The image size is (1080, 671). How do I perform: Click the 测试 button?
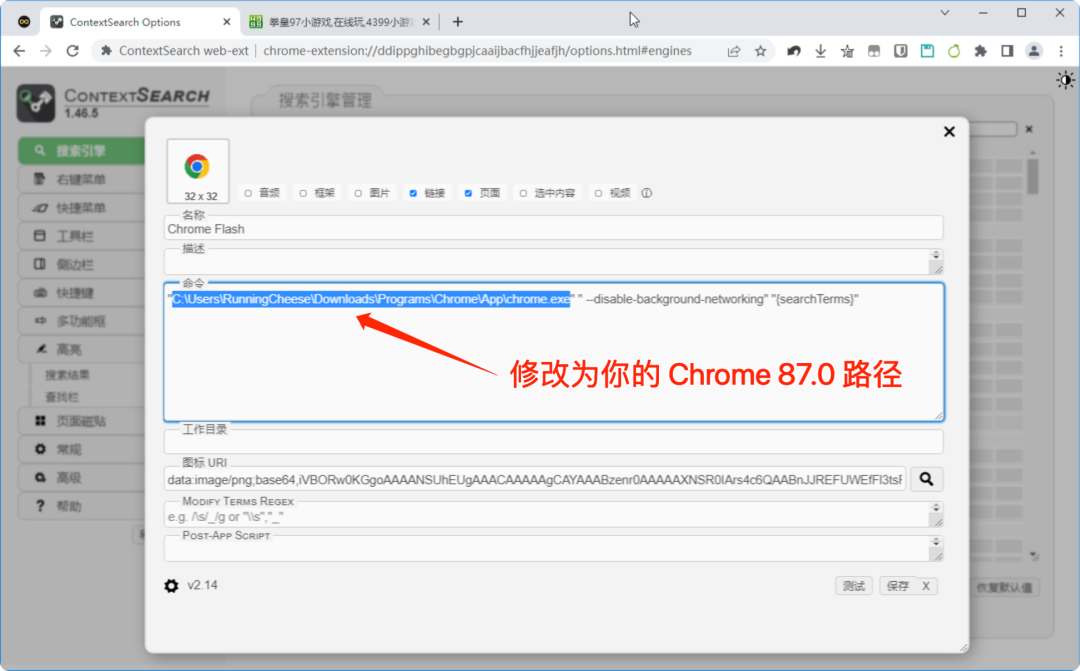click(x=854, y=586)
